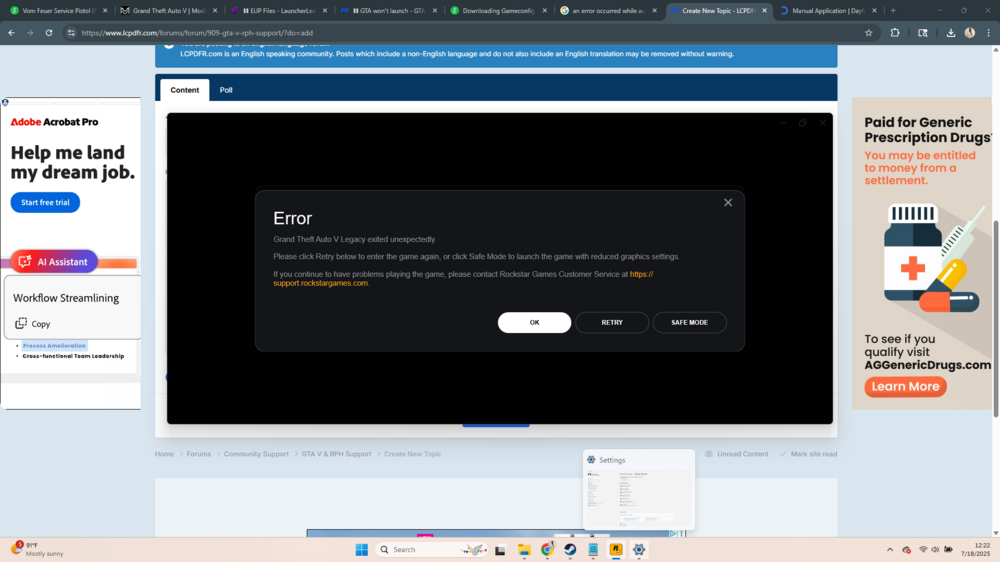Open Grand Theft Auto V Mod browser tab
1000x562 pixels.
pyautogui.click(x=169, y=10)
